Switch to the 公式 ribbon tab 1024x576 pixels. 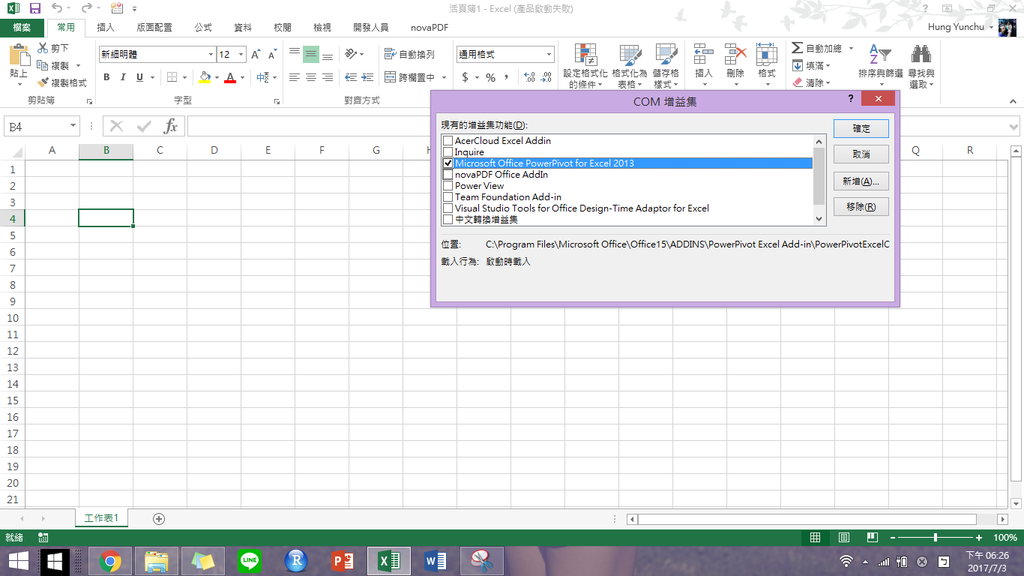202,27
